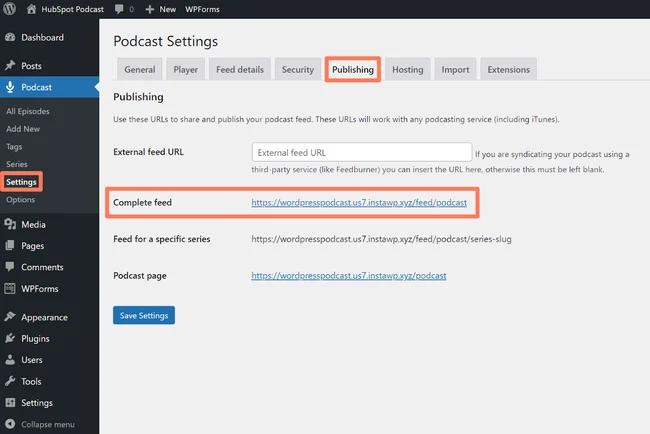The image size is (650, 434).
Task: Open the Security tab
Action: point(298,69)
